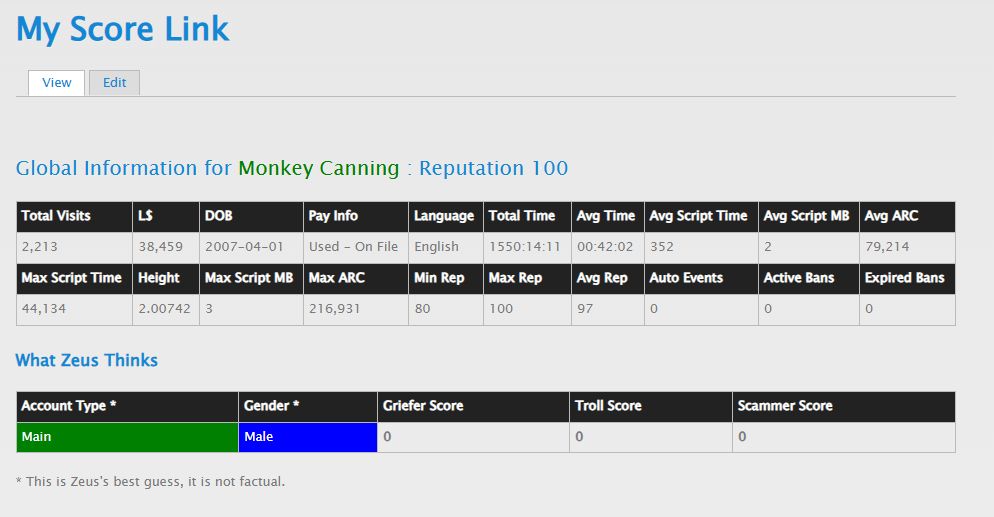This screenshot has width=994, height=517.
Task: Click the Scammer Score header
Action: pos(844,406)
